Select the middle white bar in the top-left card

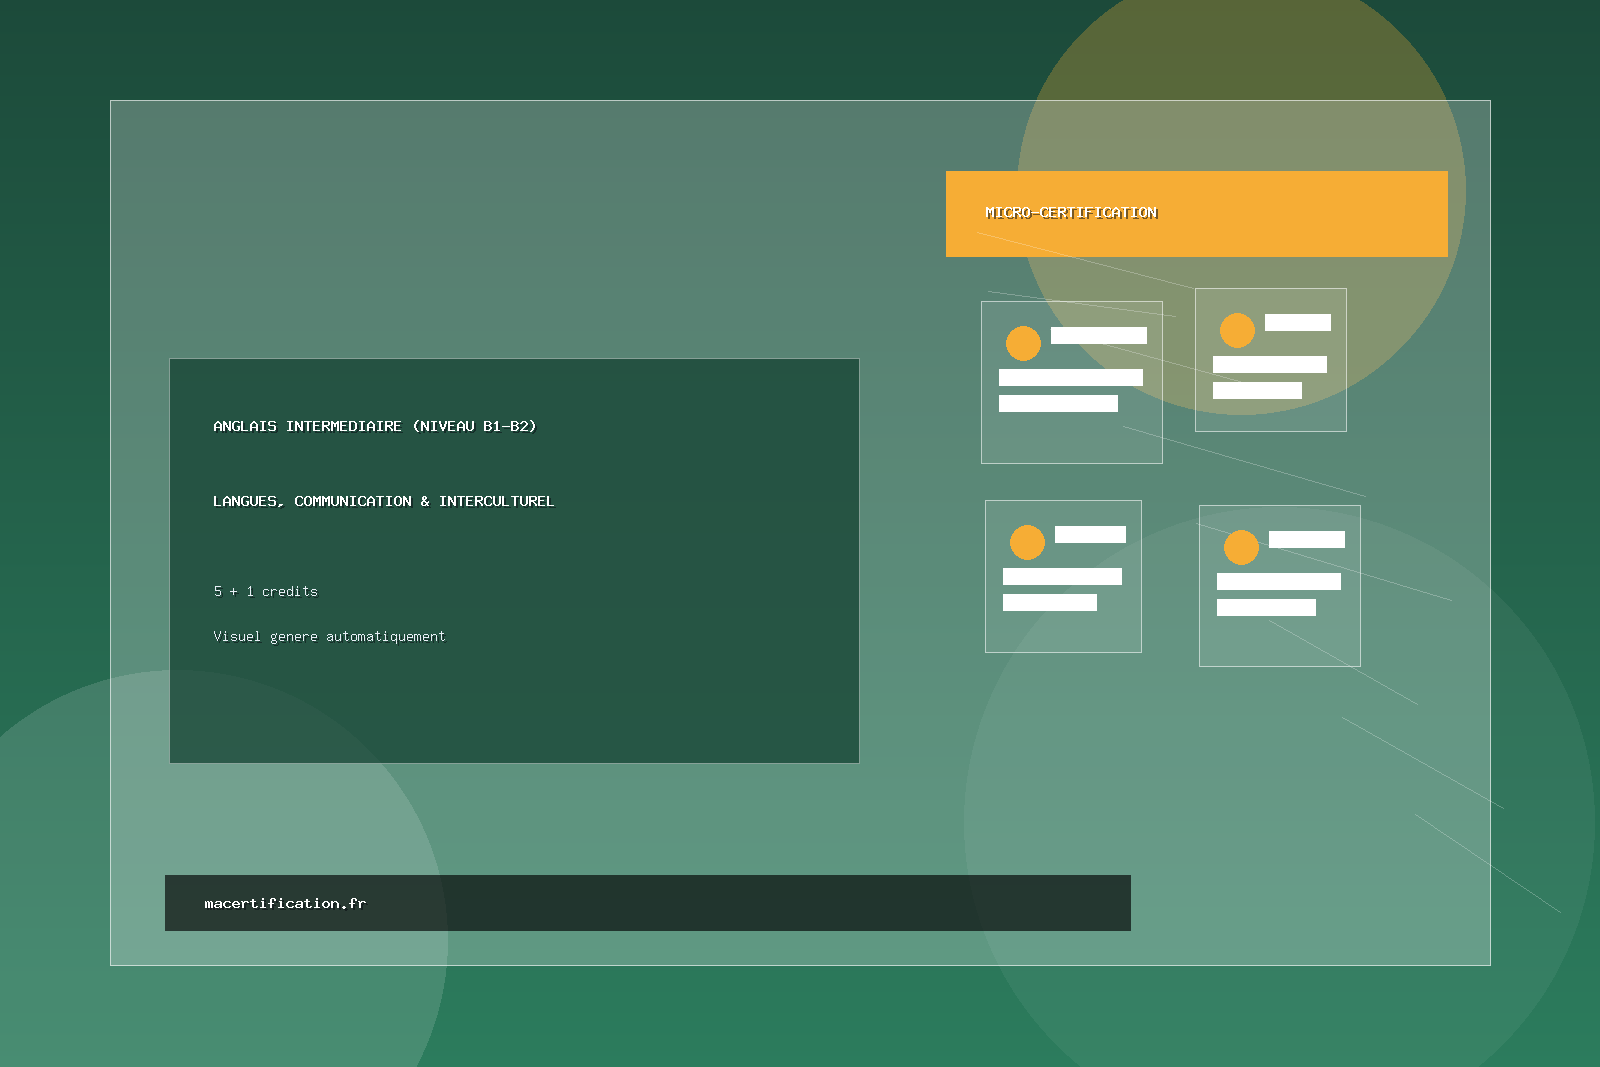(x=1070, y=377)
